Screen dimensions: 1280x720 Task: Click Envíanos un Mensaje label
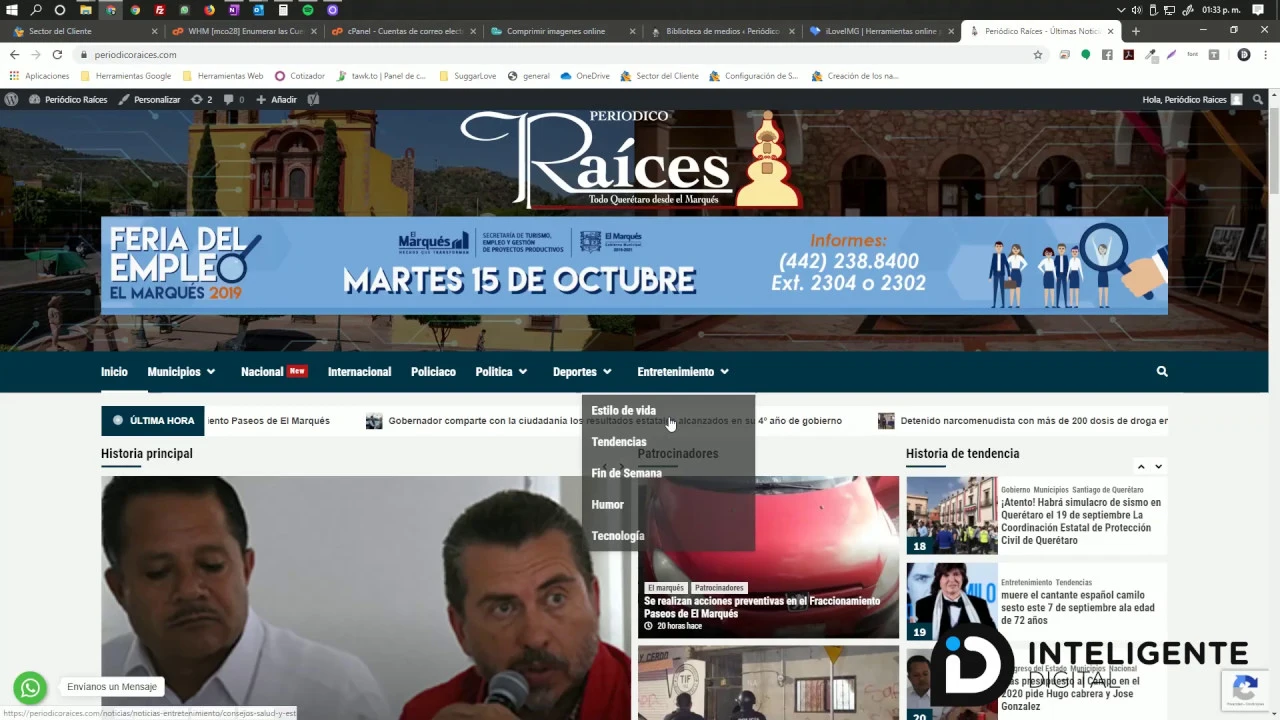coord(112,687)
